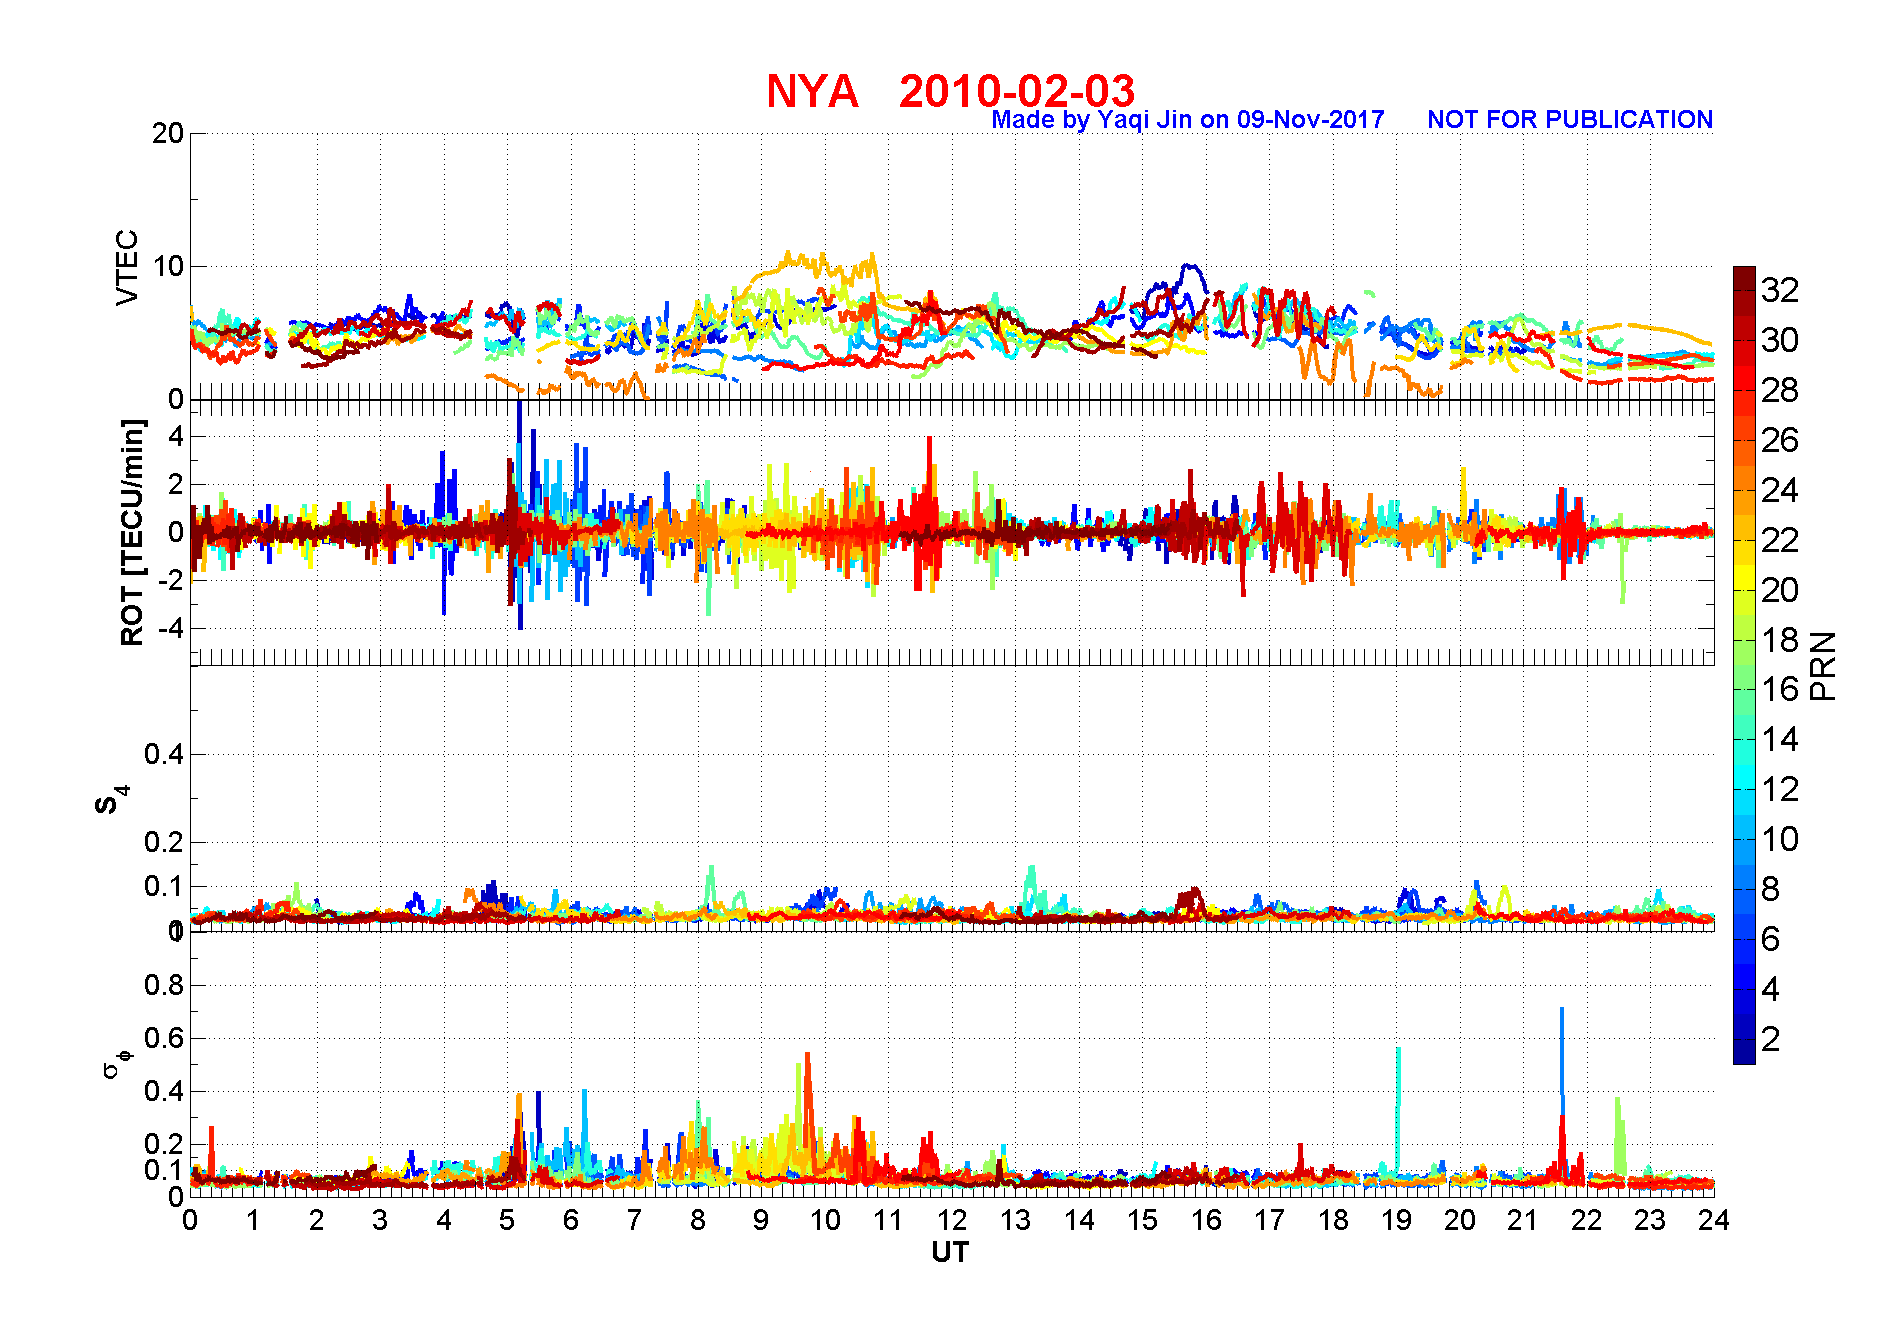The width and height of the screenshot is (1904, 1330).
Task: Click the VTEC axis tick label 20
Action: point(168,133)
